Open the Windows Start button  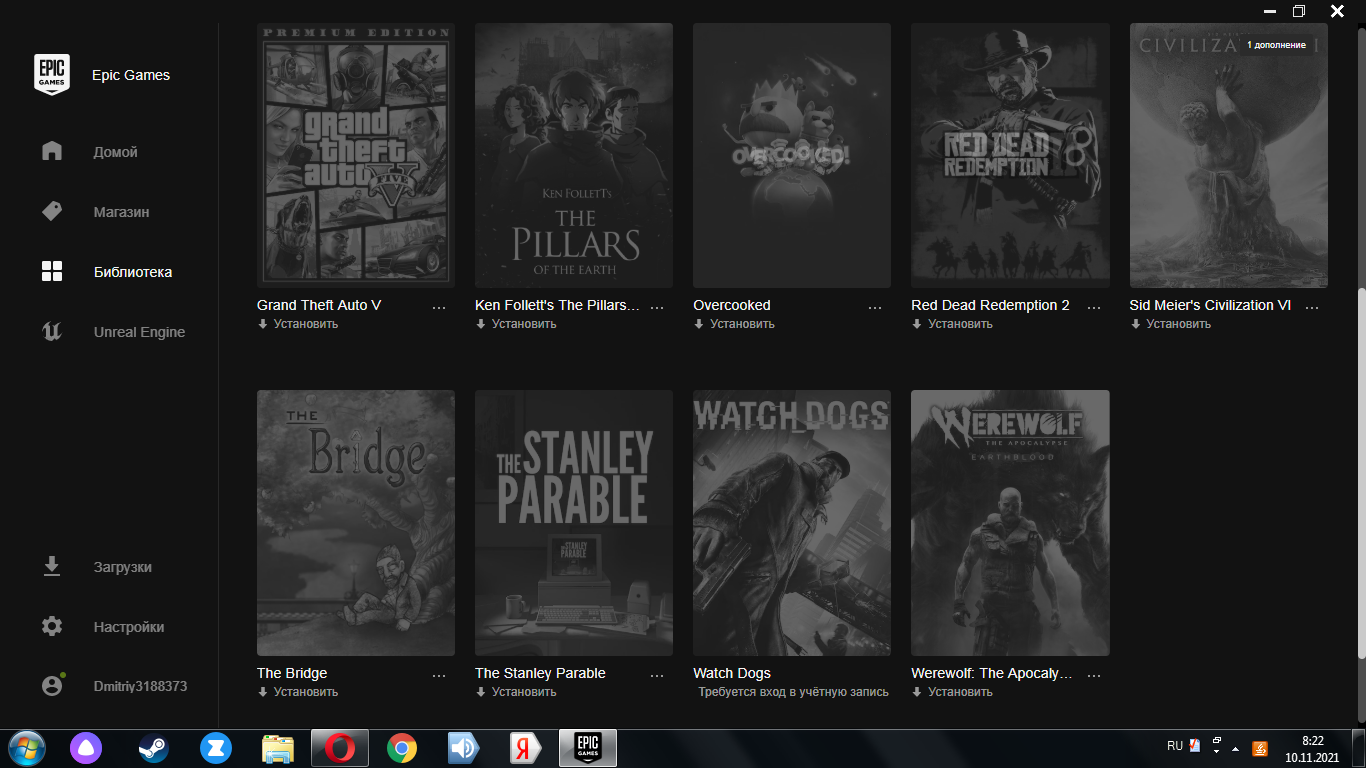[26, 748]
